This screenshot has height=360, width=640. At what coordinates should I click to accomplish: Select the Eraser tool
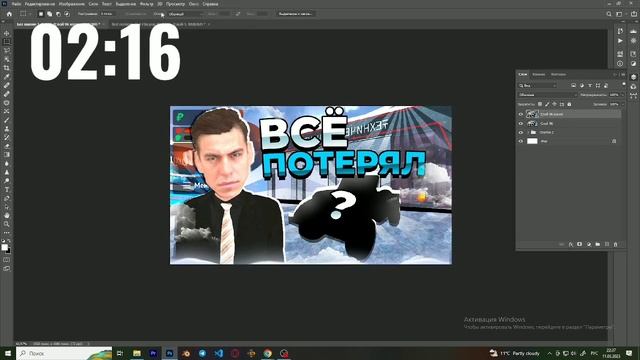coord(7,146)
